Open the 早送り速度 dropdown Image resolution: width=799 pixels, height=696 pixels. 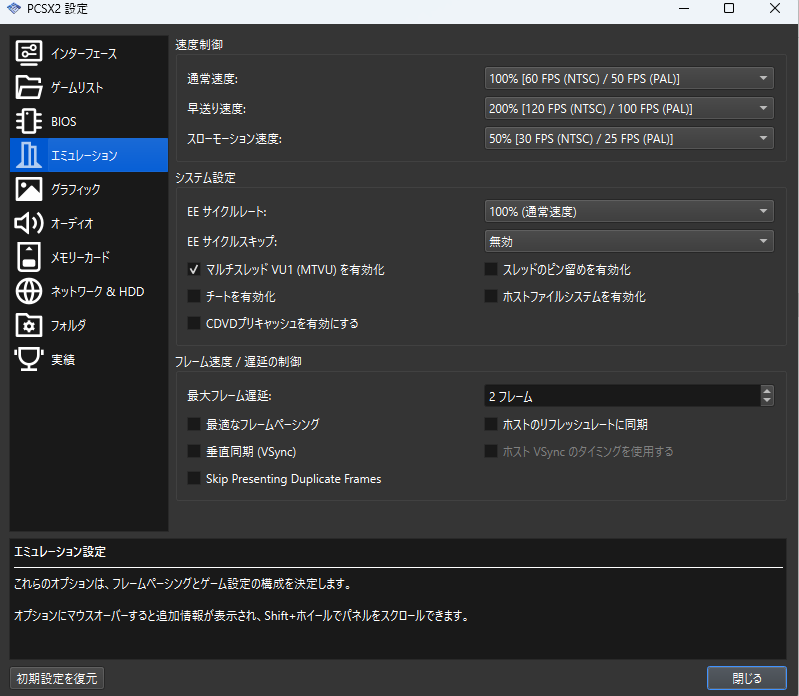click(x=629, y=108)
